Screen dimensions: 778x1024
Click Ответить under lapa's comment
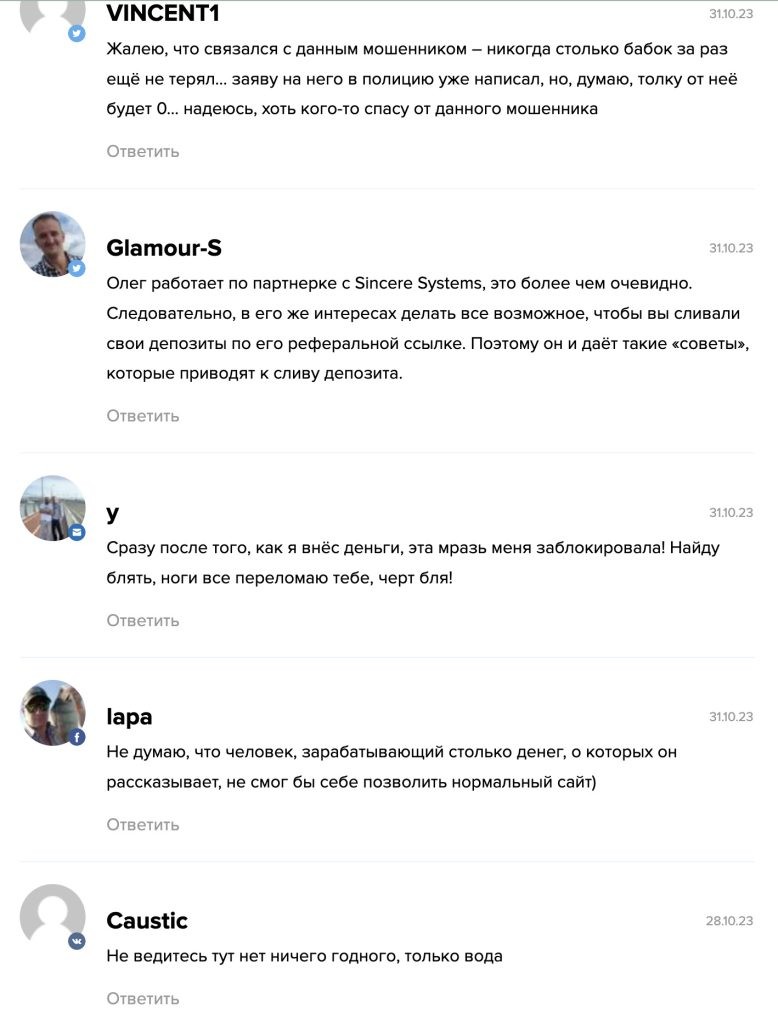142,825
